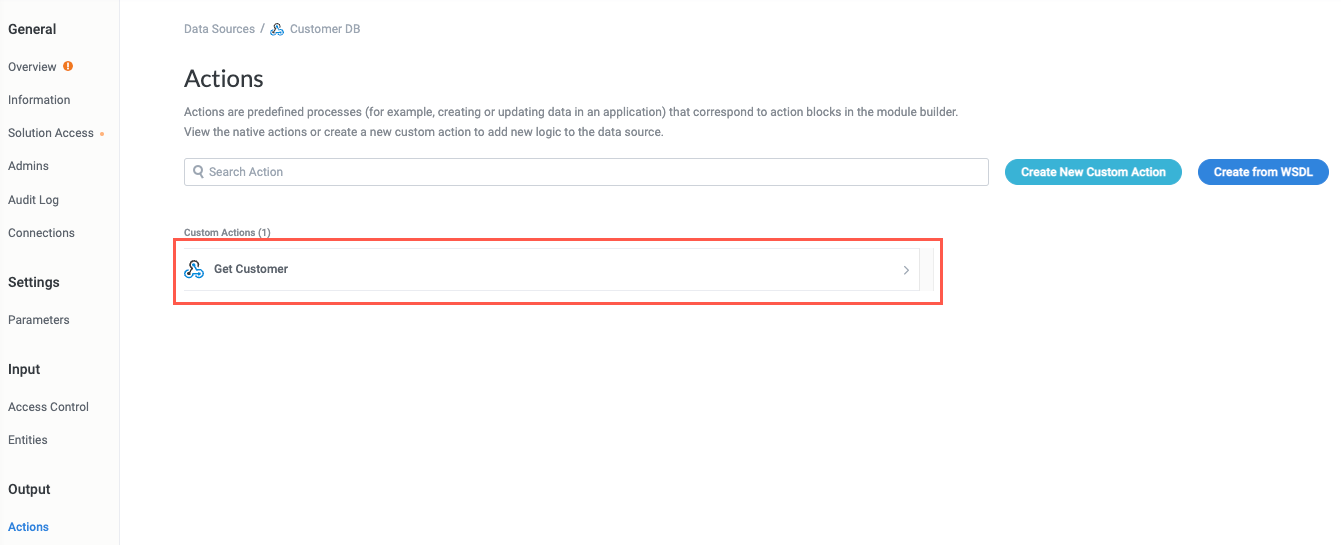Viewport: 1341px width, 545px height.
Task: Open Solution Access settings
Action: (51, 133)
